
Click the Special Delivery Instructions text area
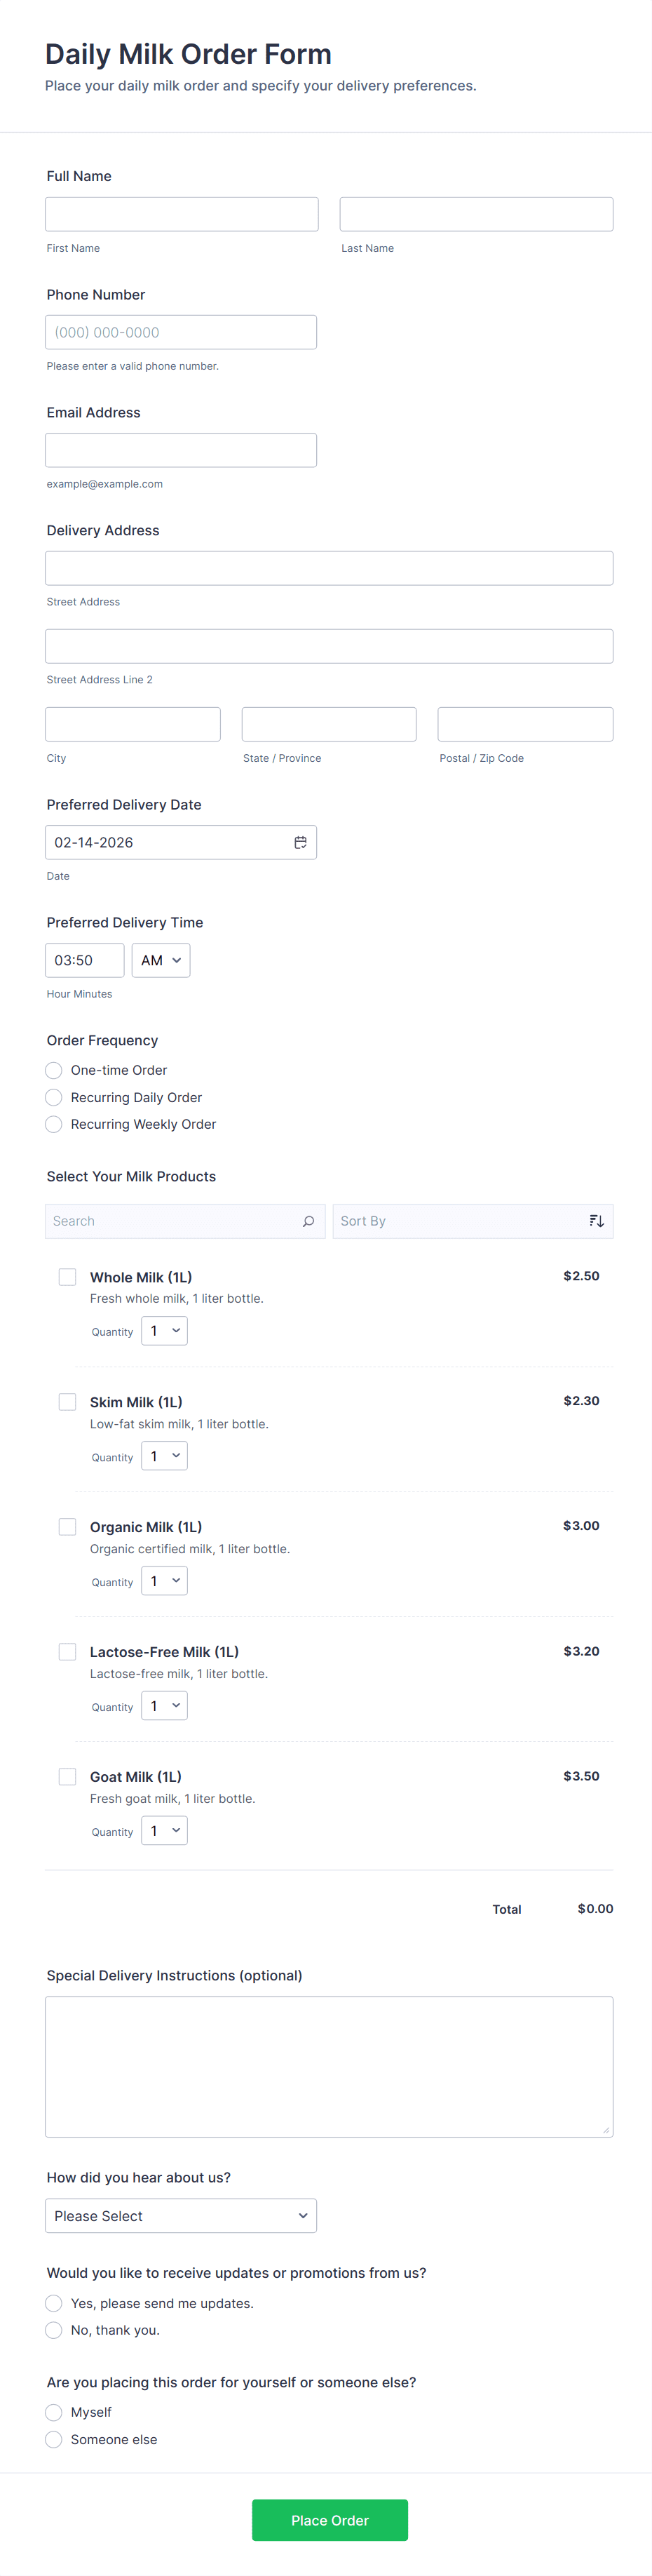pyautogui.click(x=329, y=2066)
